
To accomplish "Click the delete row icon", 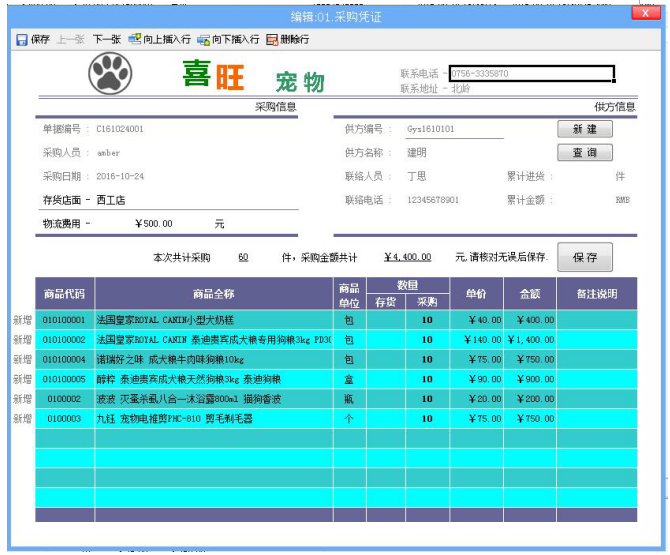I will pos(272,39).
